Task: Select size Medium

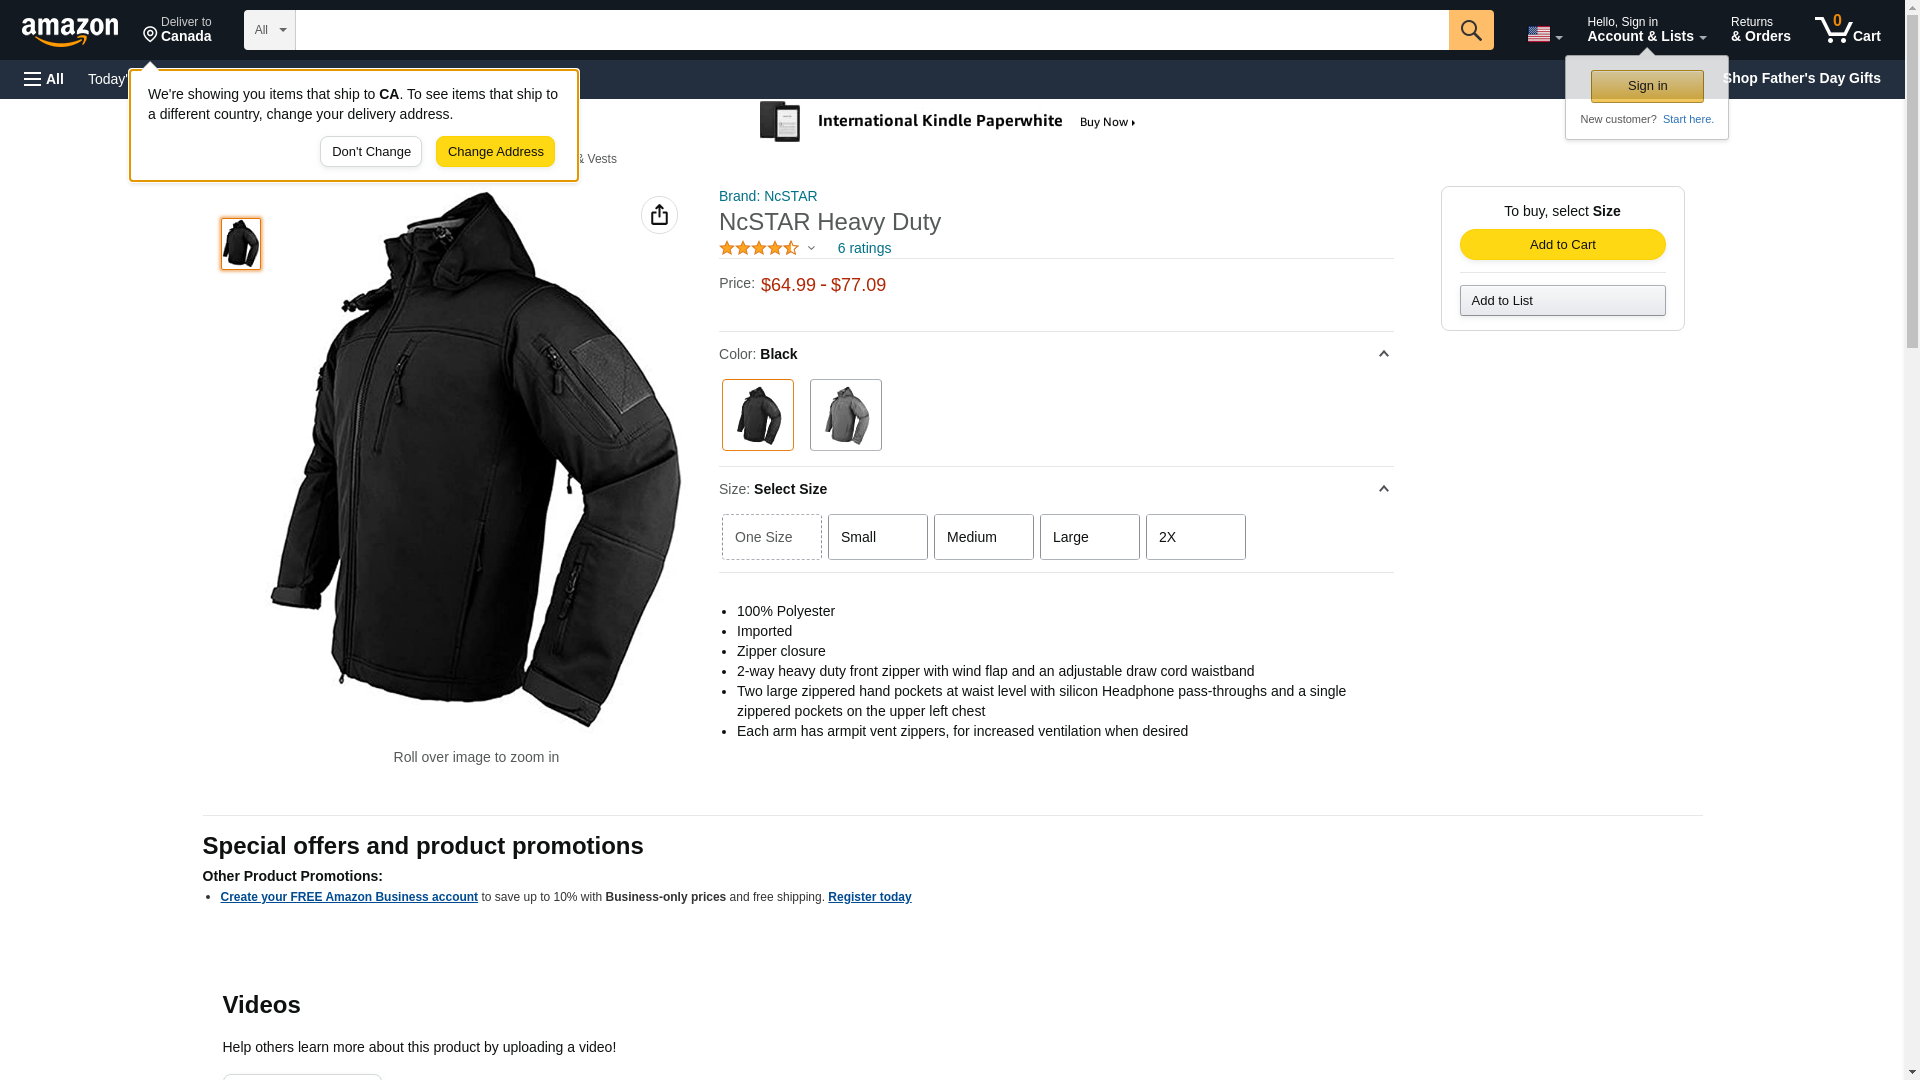Action: 983,537
